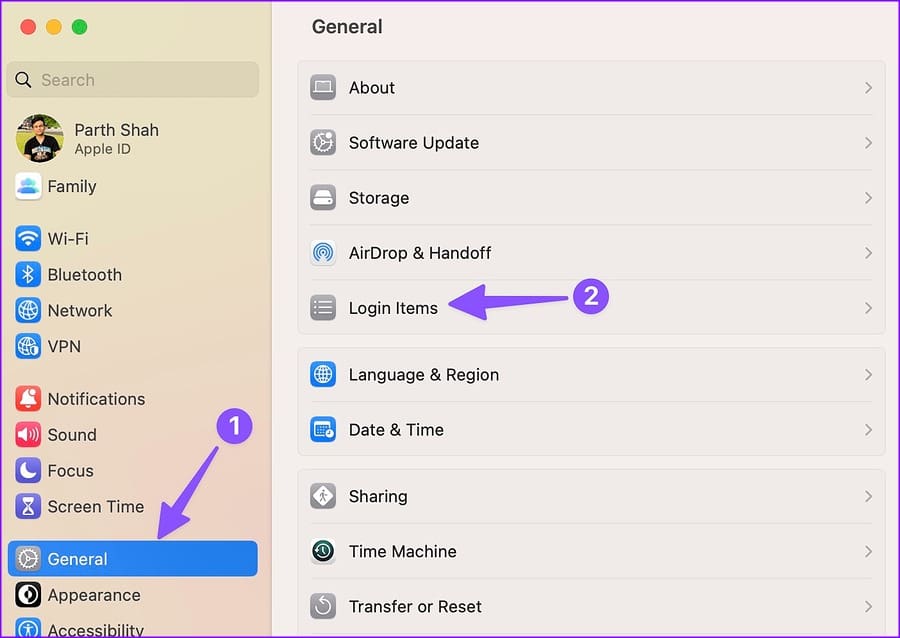The width and height of the screenshot is (900, 638).
Task: Click the Search field in sidebar
Action: coord(133,80)
